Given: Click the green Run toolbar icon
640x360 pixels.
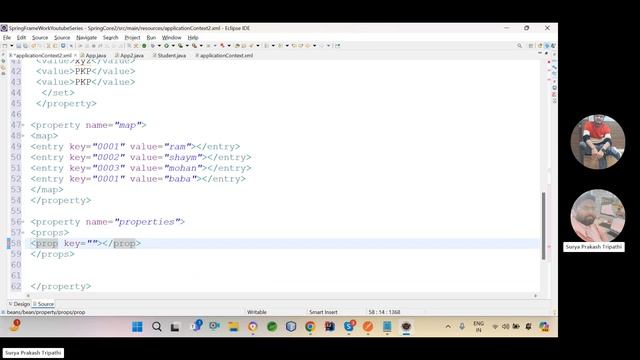Looking at the screenshot, I should [x=166, y=46].
